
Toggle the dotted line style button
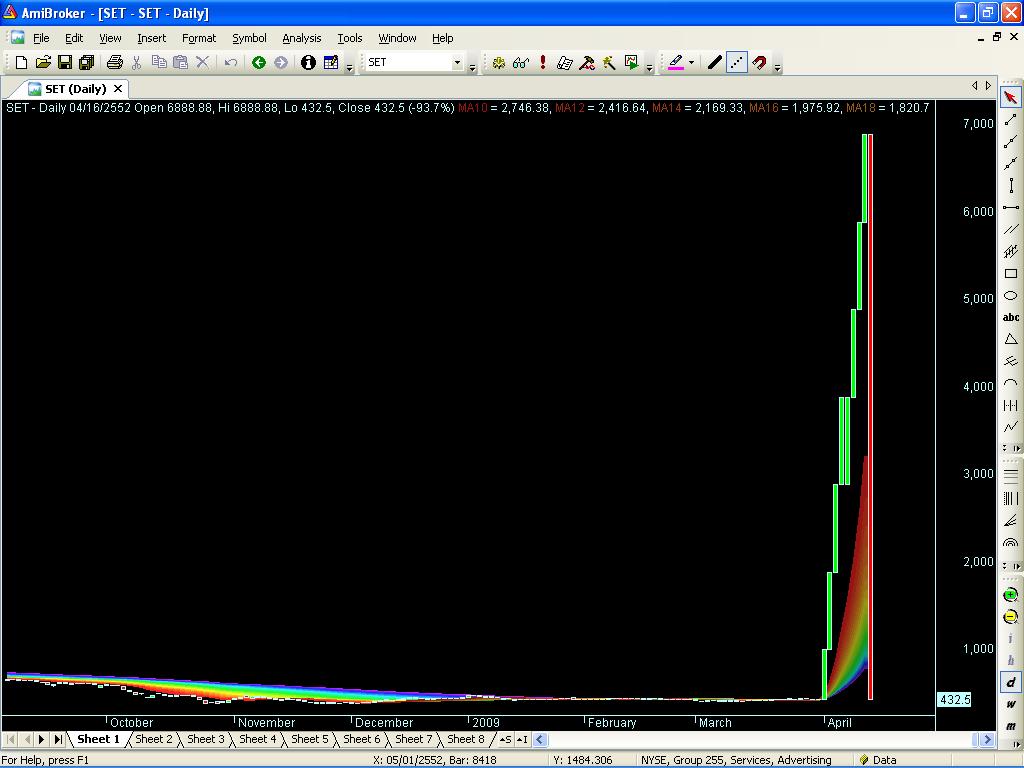pyautogui.click(x=737, y=63)
